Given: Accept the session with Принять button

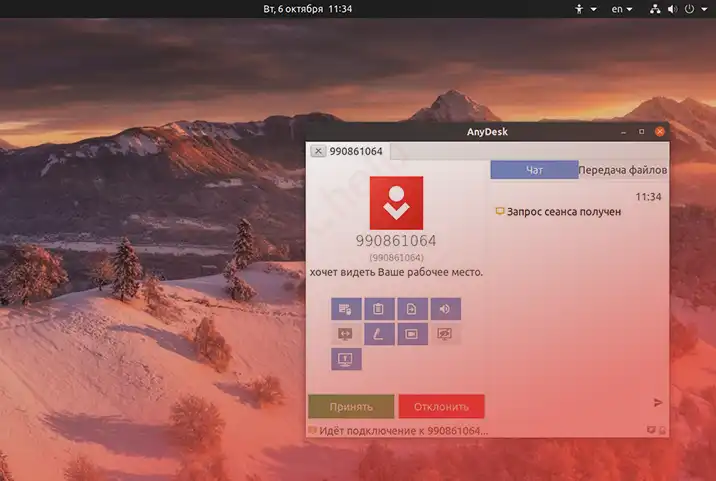Looking at the screenshot, I should (x=351, y=407).
